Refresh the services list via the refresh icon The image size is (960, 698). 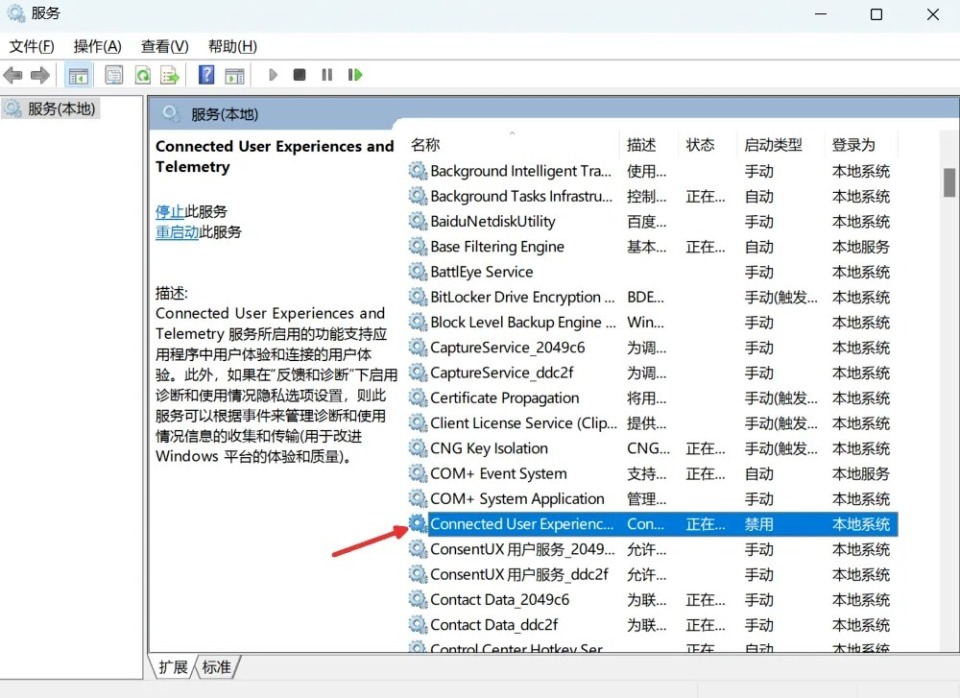click(x=141, y=74)
